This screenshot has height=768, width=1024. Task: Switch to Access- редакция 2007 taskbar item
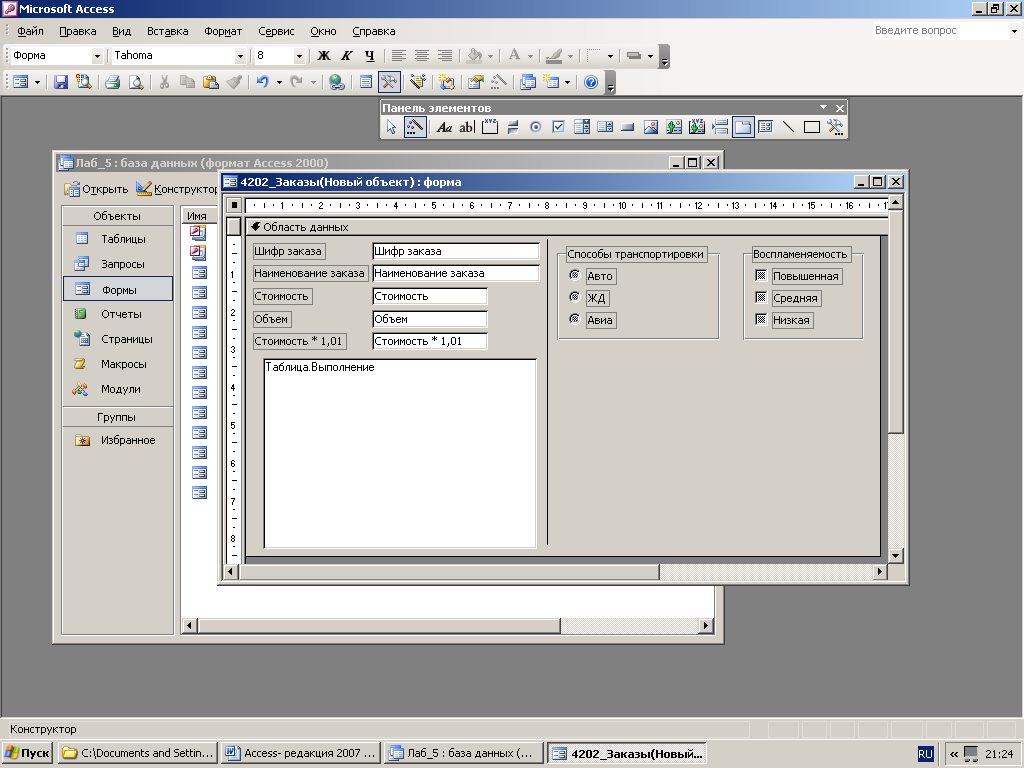click(x=302, y=753)
